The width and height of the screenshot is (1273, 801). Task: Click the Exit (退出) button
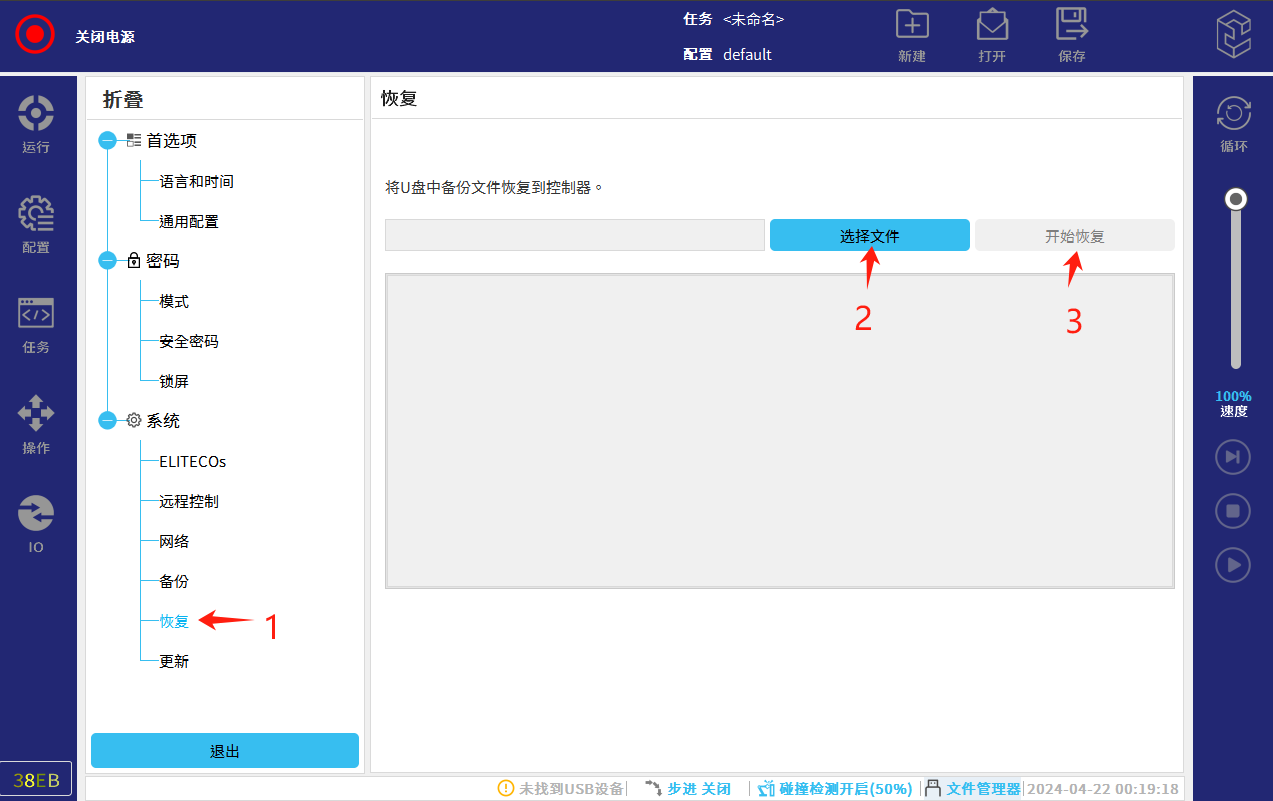pyautogui.click(x=224, y=751)
